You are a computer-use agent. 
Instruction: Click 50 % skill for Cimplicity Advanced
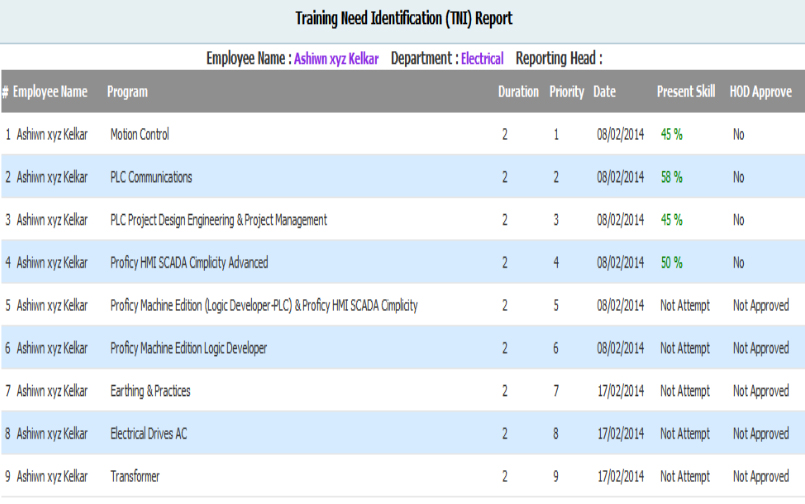pos(672,262)
